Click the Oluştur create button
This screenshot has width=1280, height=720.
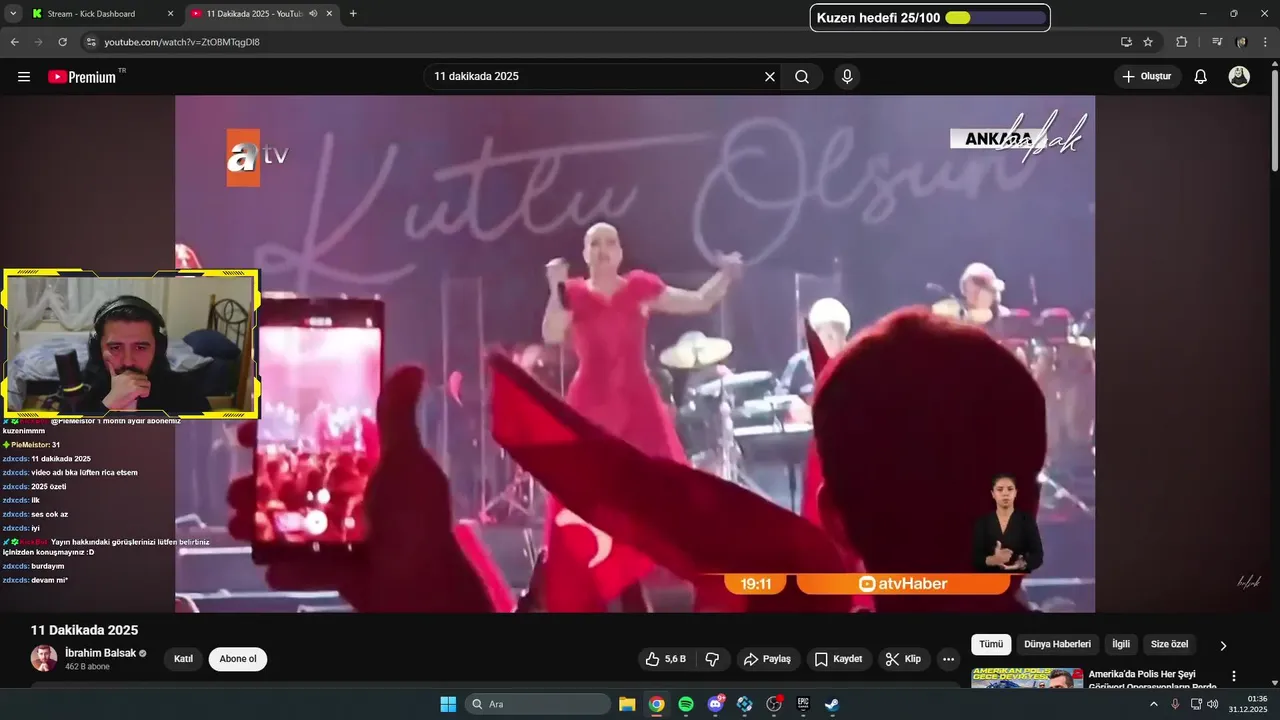point(1147,77)
